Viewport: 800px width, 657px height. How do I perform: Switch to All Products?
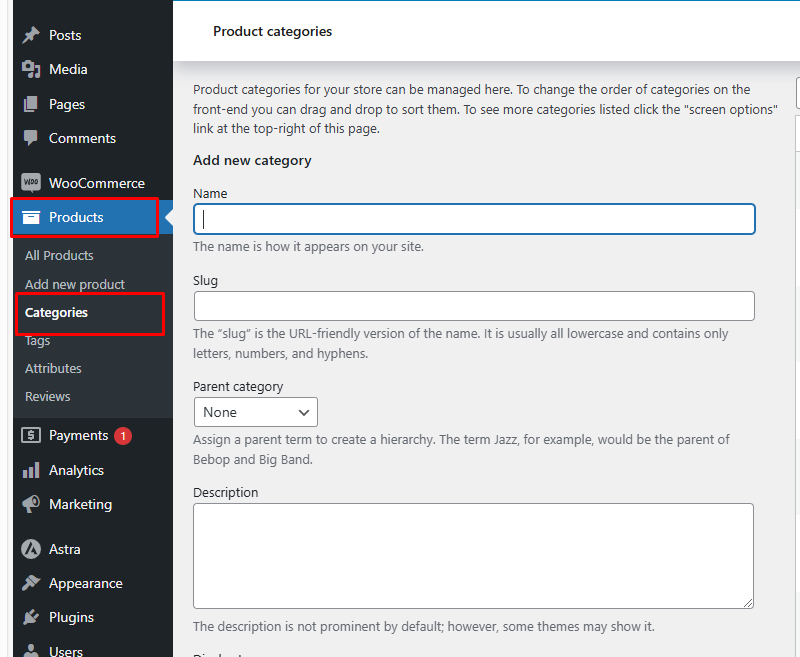point(58,255)
